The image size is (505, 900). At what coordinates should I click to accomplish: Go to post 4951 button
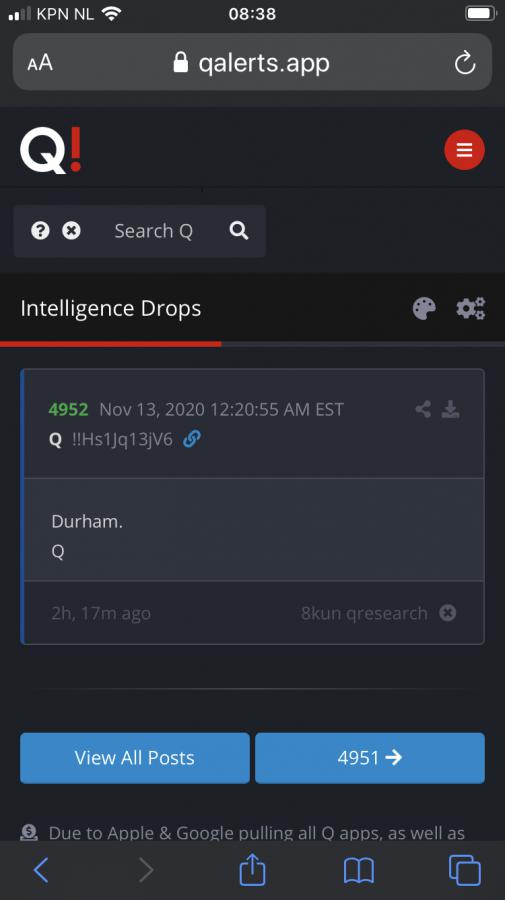click(370, 758)
